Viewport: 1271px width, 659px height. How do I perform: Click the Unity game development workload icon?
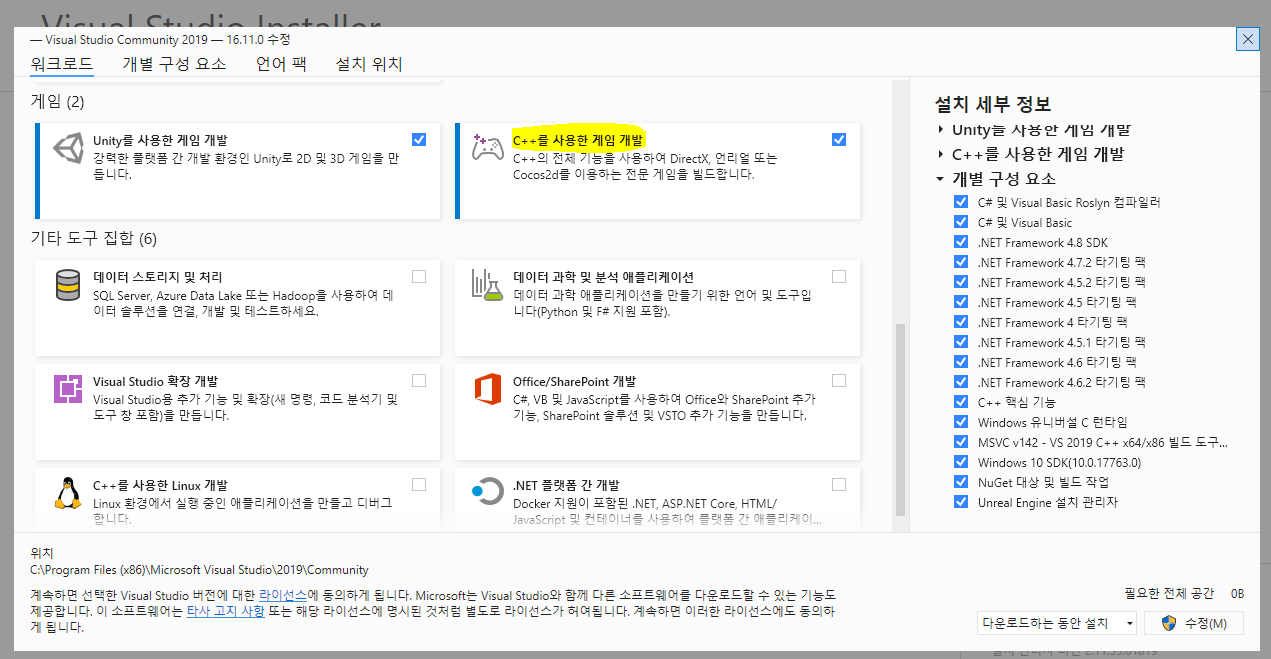tap(69, 149)
